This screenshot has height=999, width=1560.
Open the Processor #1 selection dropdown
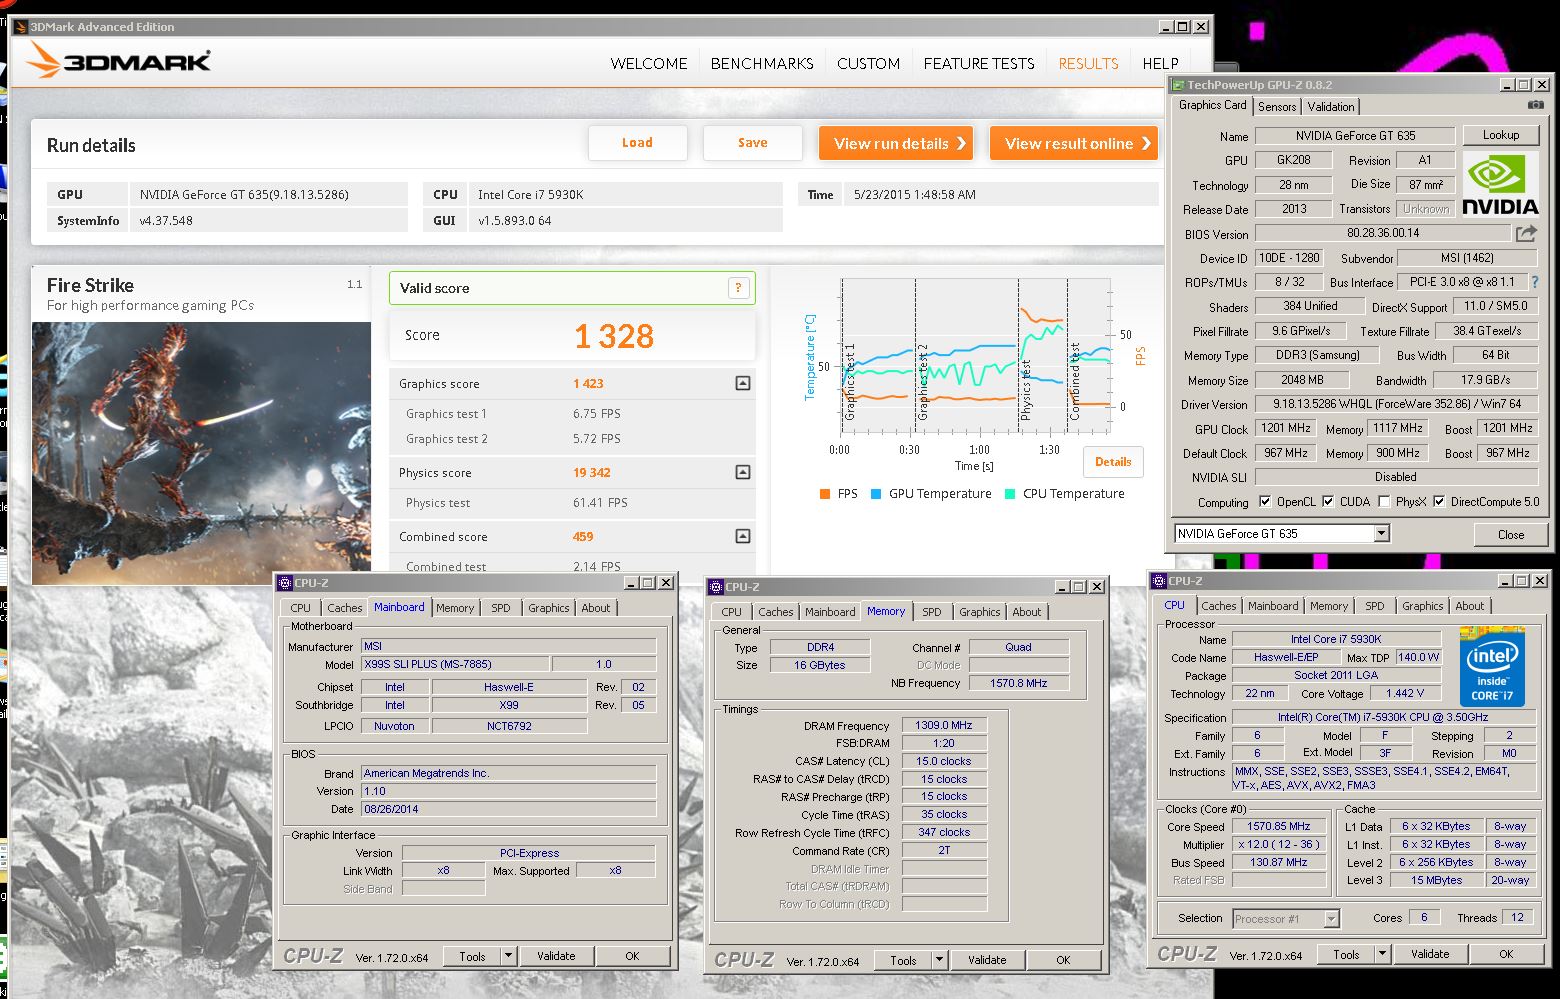[1332, 918]
